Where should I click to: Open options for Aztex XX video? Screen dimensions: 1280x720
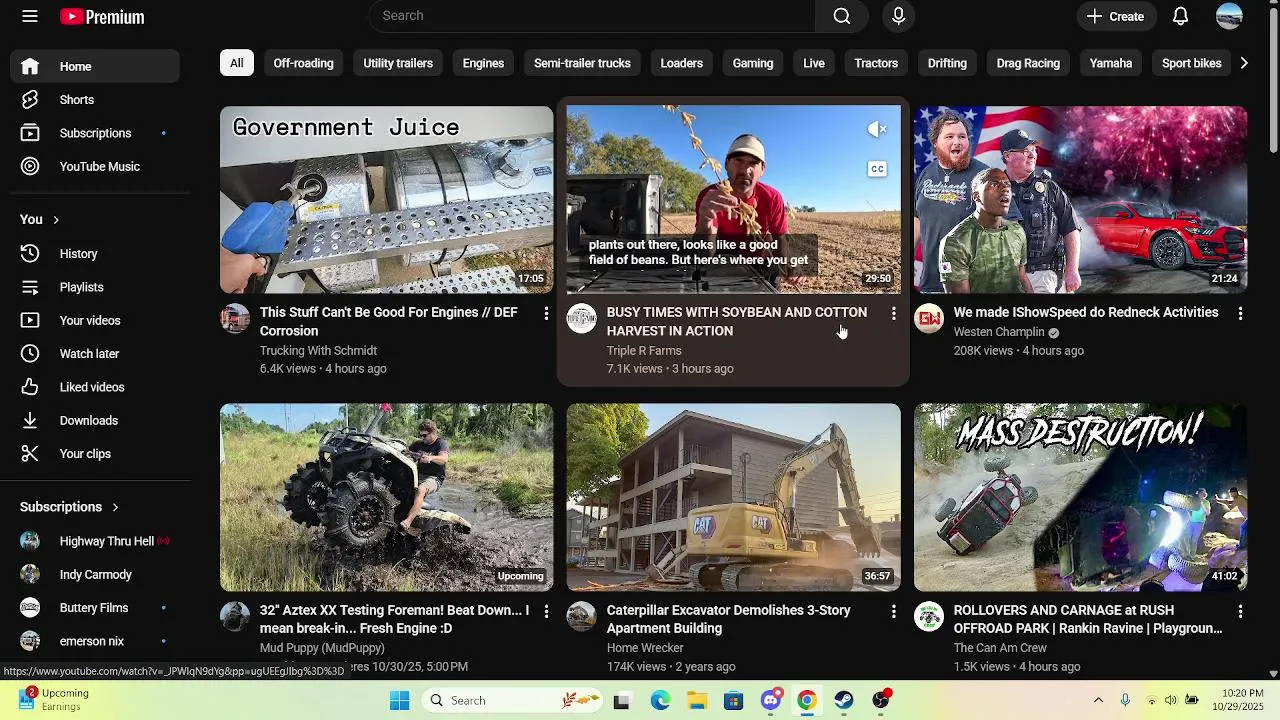[546, 611]
